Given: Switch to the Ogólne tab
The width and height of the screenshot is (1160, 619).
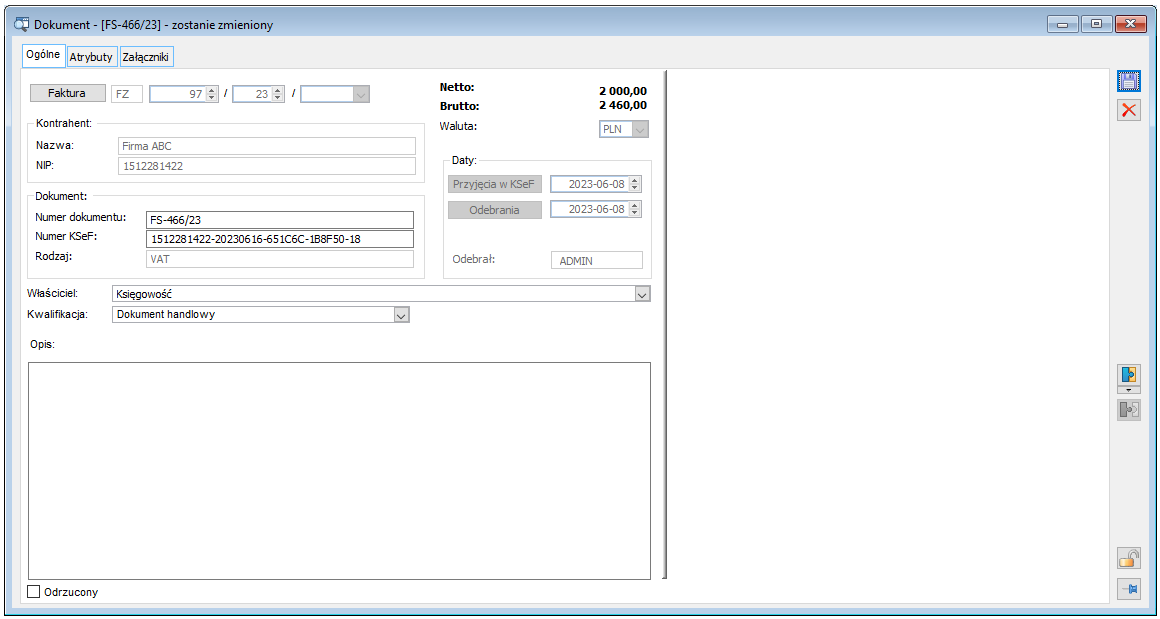Looking at the screenshot, I should [43, 55].
